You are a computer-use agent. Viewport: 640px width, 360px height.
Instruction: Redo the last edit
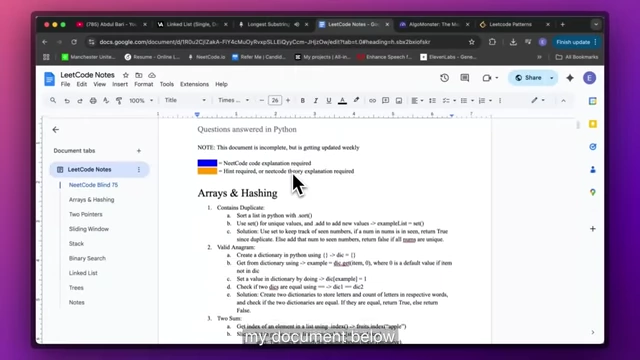tap(80, 100)
